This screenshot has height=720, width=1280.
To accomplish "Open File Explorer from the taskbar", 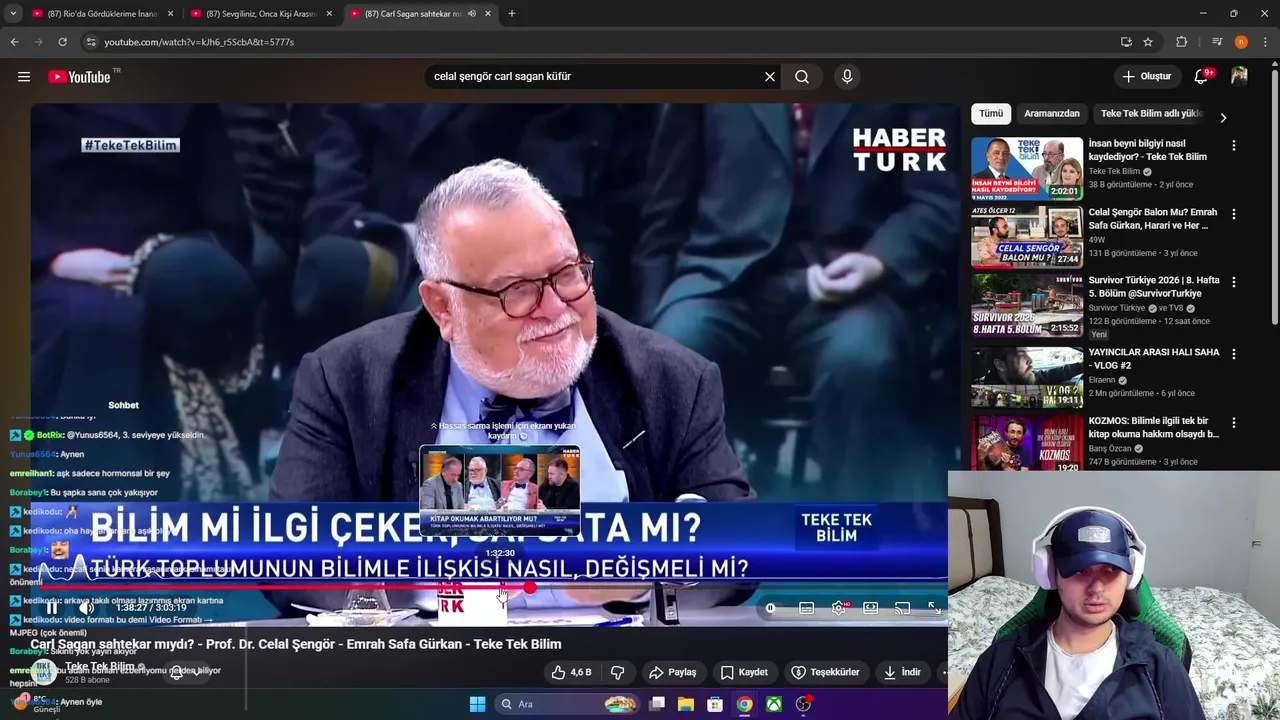I will coord(686,704).
